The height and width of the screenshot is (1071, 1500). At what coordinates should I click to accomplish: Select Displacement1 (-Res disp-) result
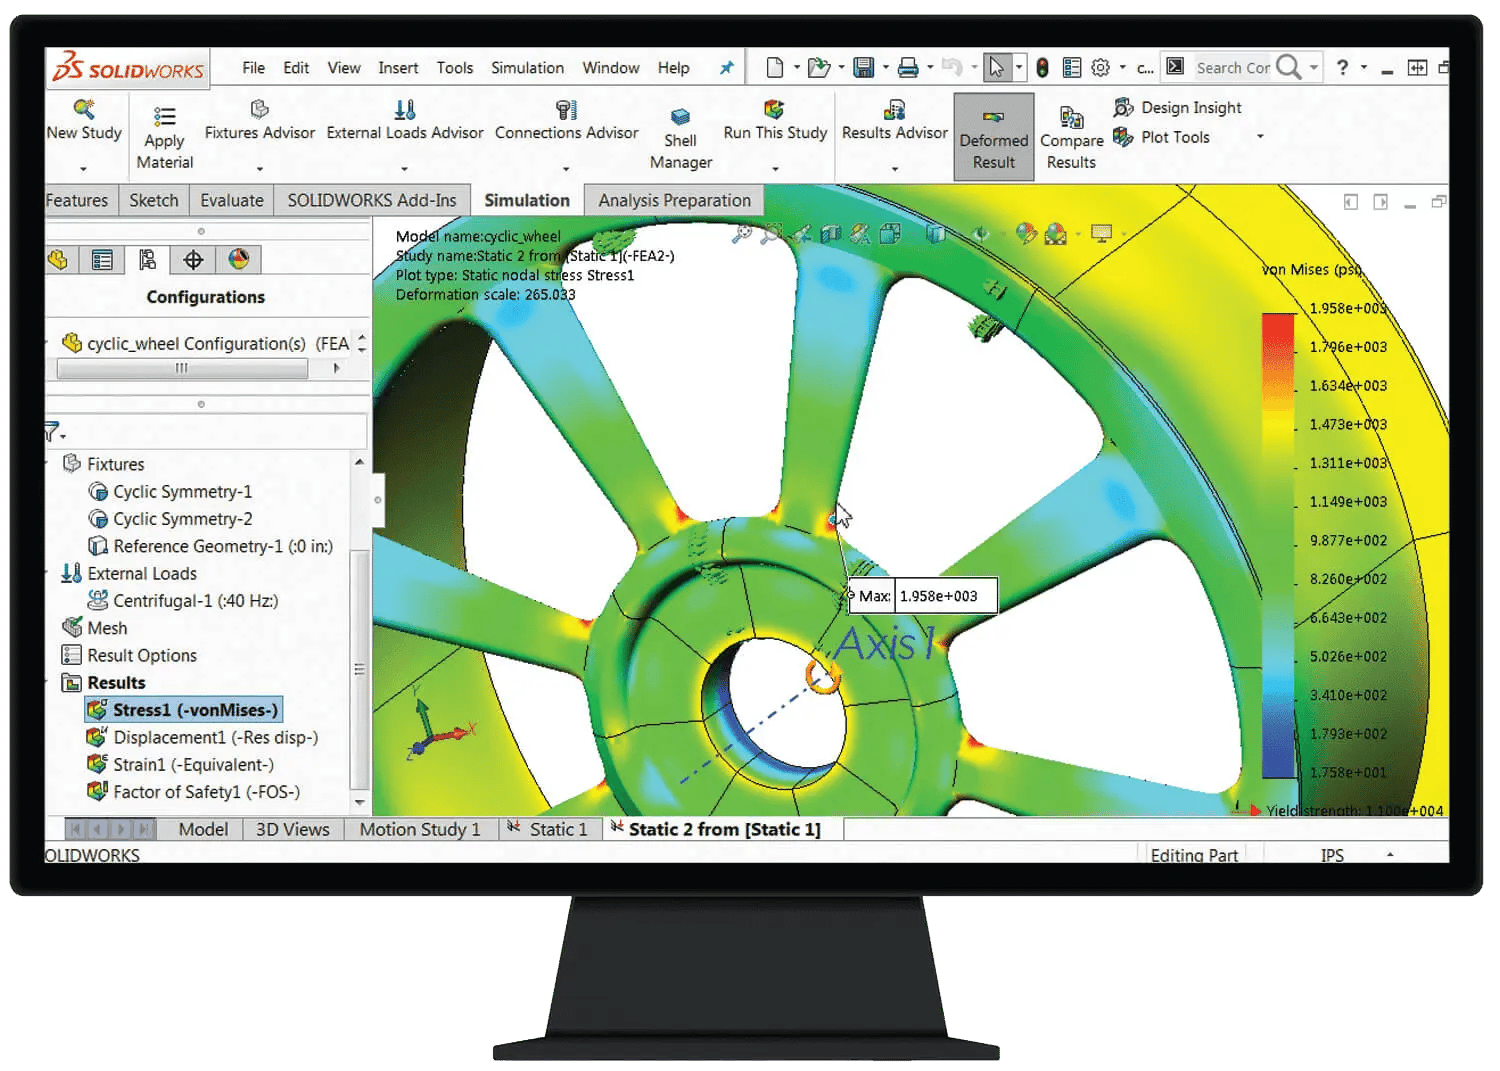coord(203,737)
